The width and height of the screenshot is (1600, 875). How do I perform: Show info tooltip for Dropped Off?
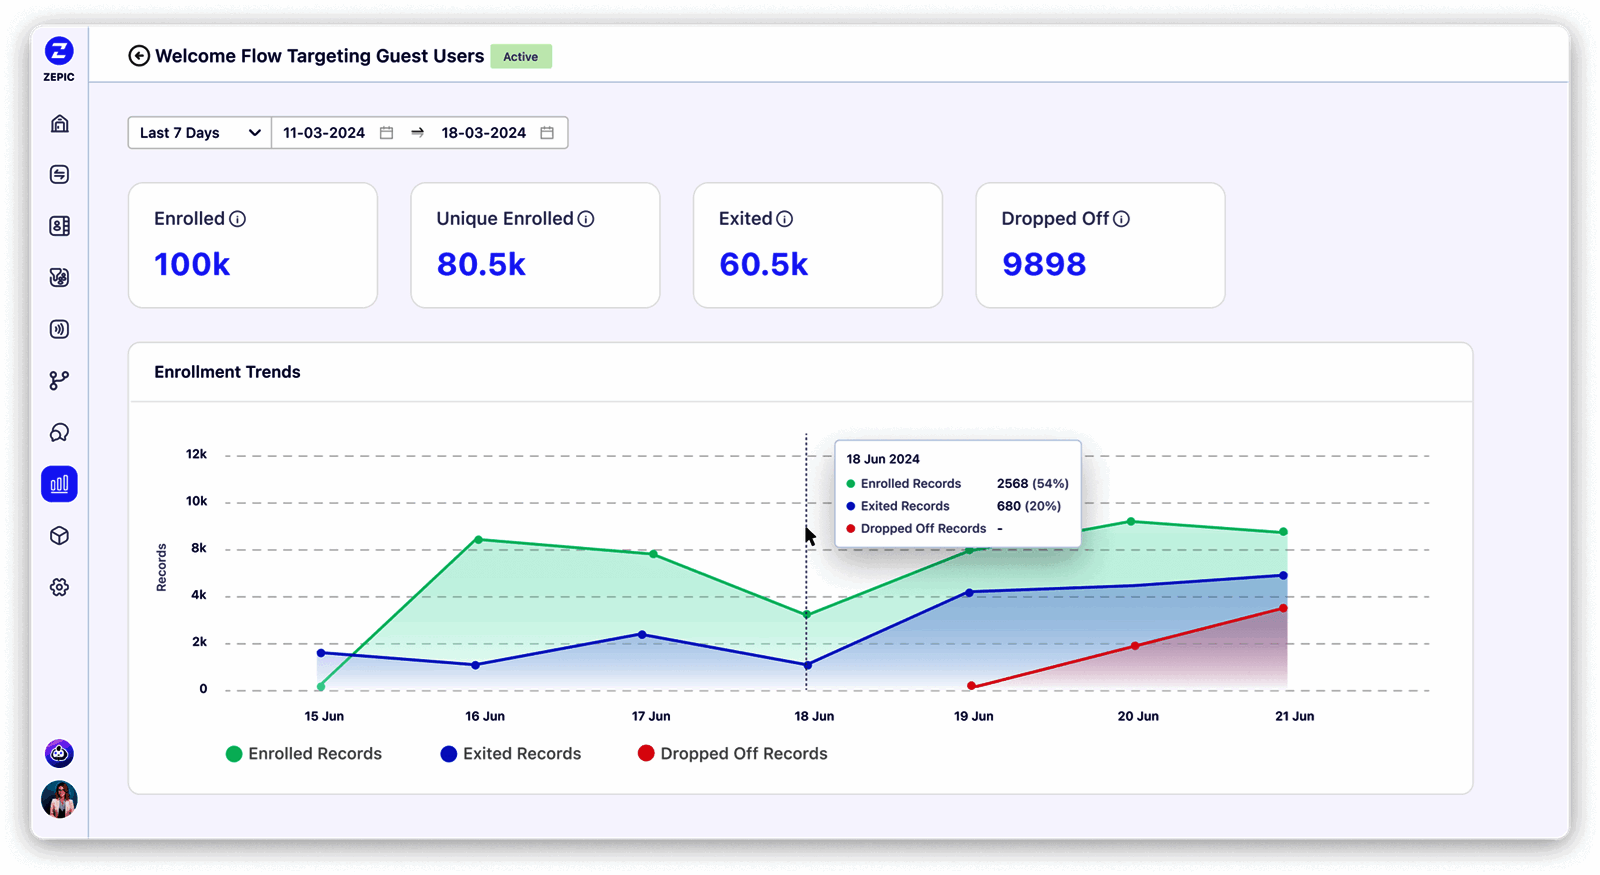click(x=1122, y=219)
